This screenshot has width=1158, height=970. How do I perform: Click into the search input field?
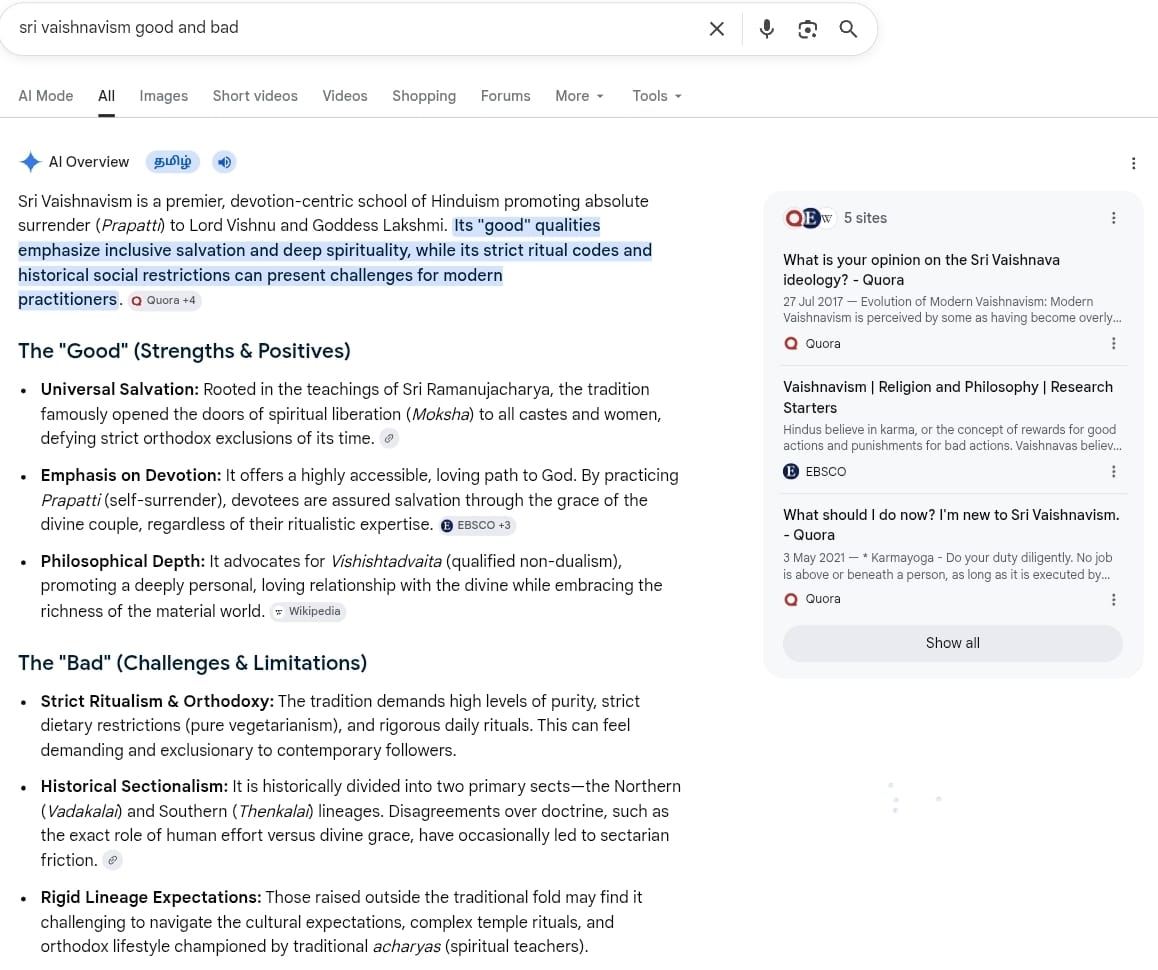354,28
